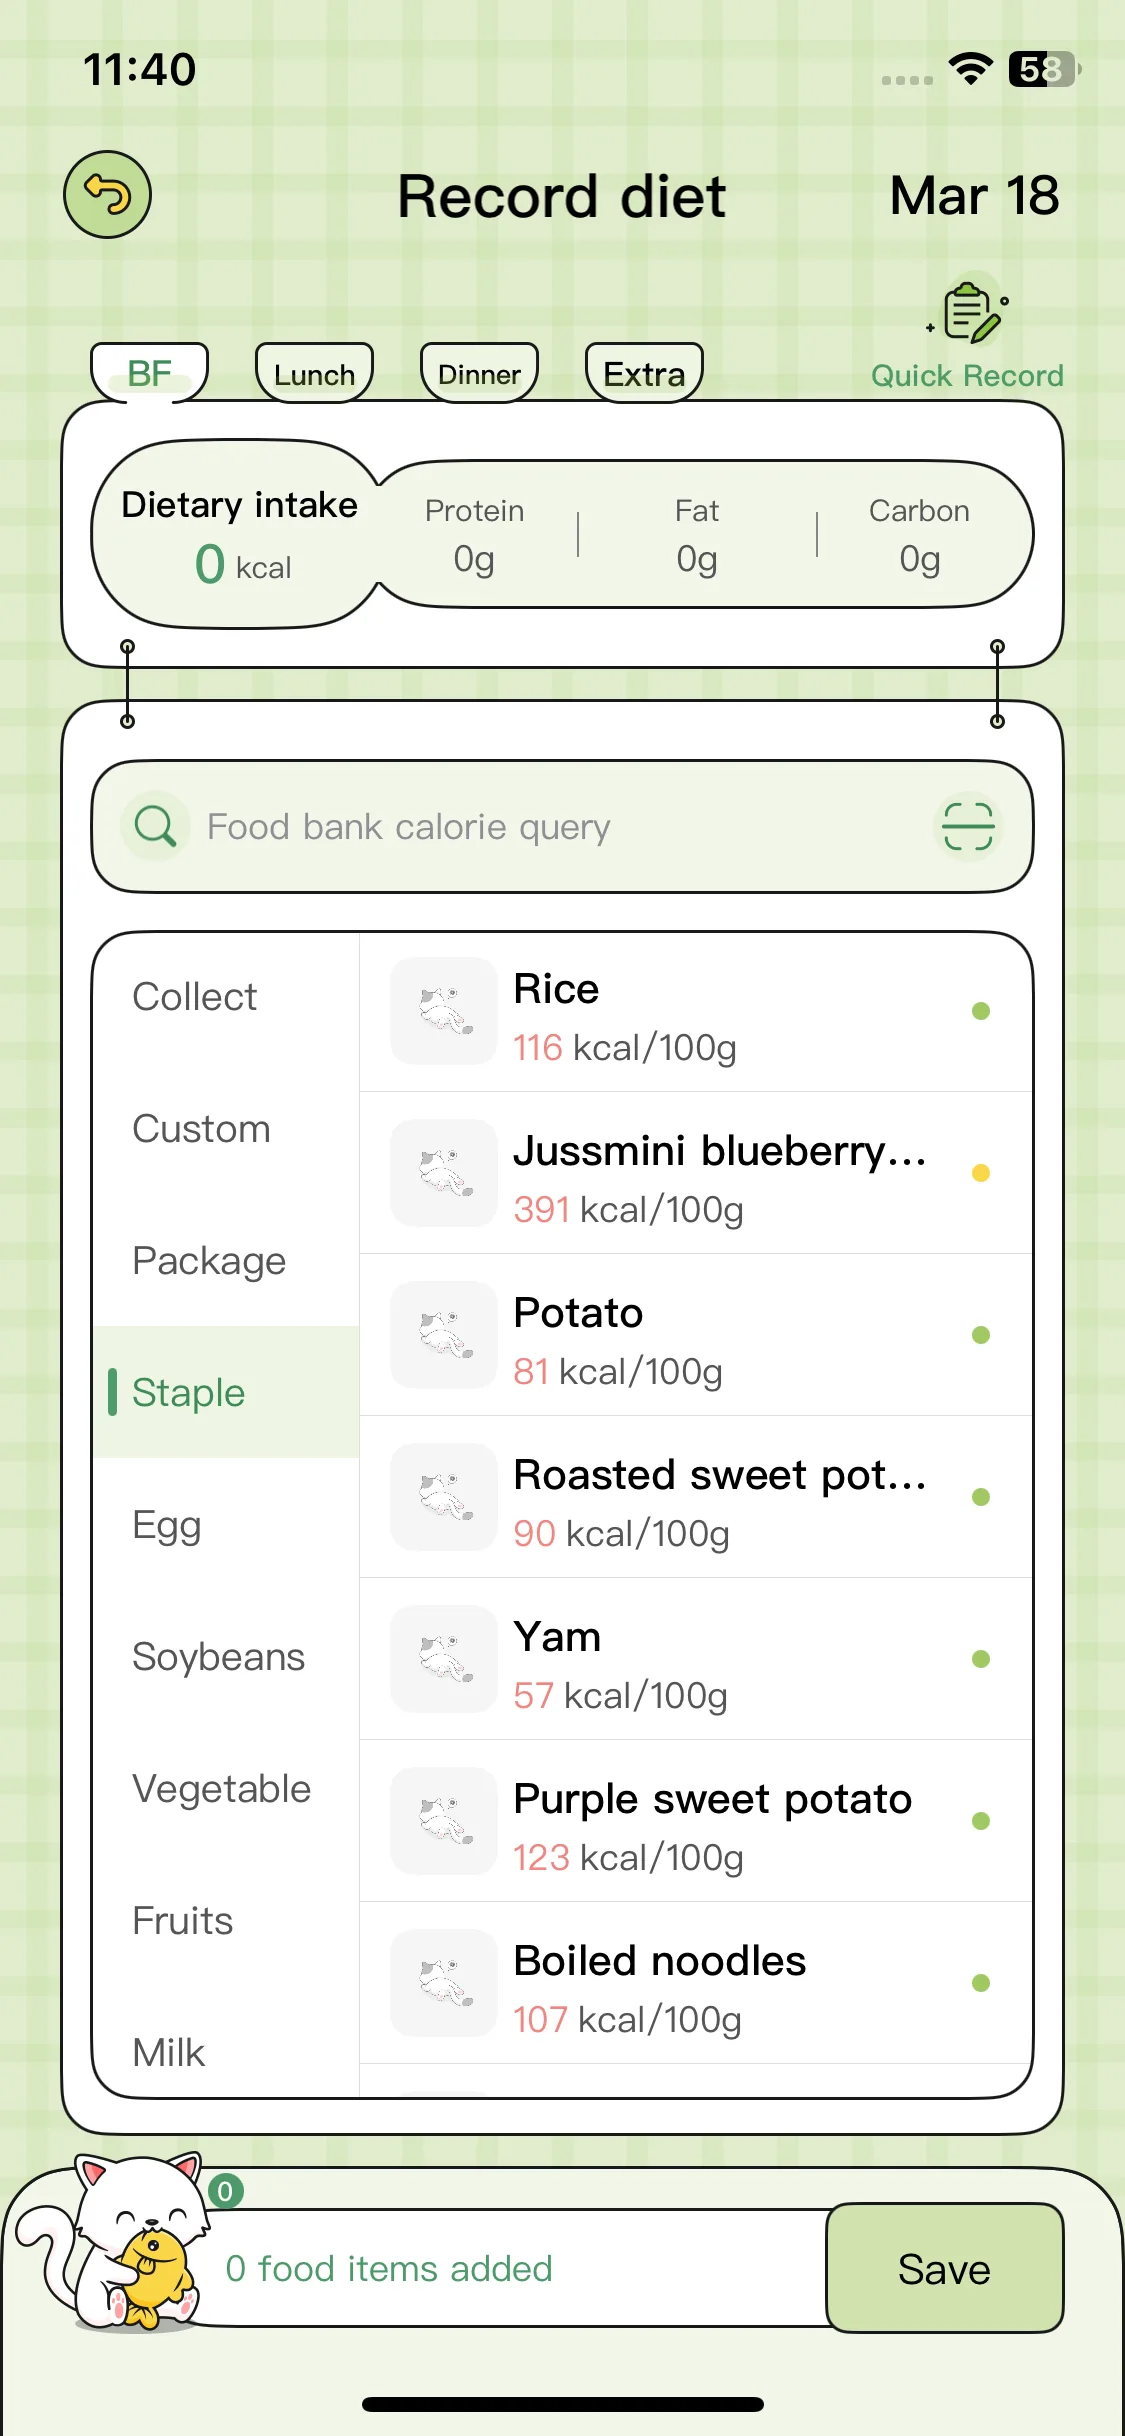Viewport: 1125px width, 2436px height.
Task: Tap the yellow dot beside Jussmini blueberry
Action: pos(981,1173)
